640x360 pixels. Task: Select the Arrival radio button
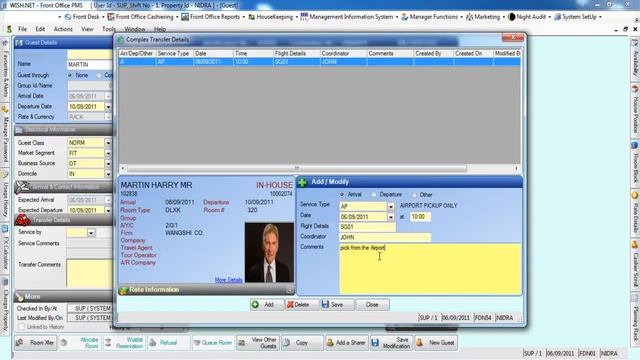[342, 194]
